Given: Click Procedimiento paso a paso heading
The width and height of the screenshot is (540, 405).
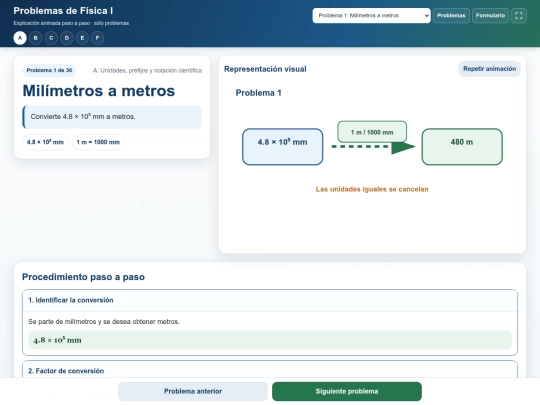Looking at the screenshot, I should click(83, 277).
